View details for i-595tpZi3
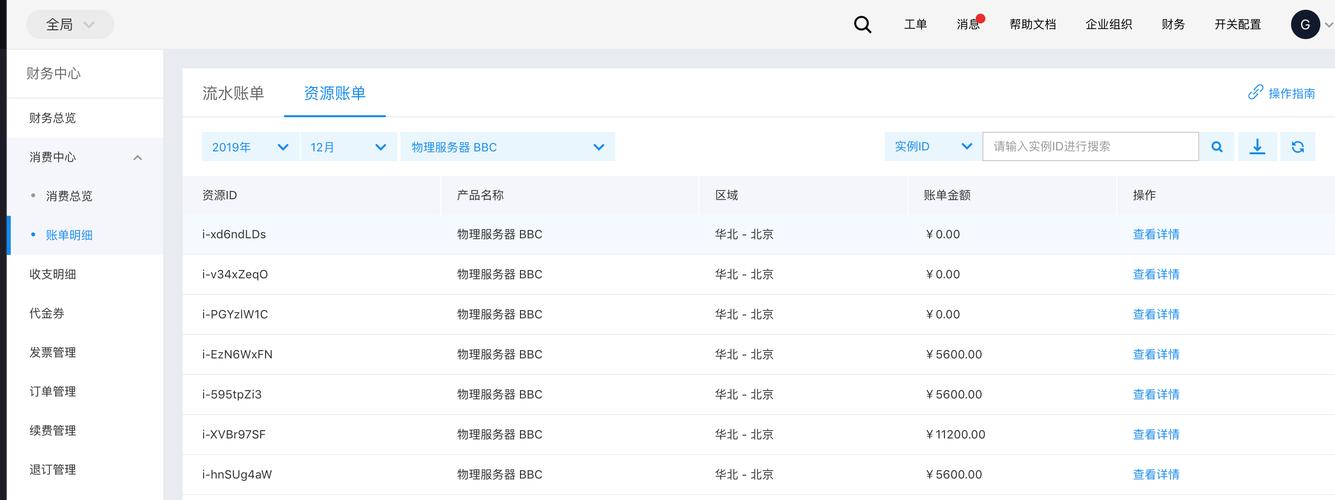The height and width of the screenshot is (500, 1335). click(x=1156, y=394)
